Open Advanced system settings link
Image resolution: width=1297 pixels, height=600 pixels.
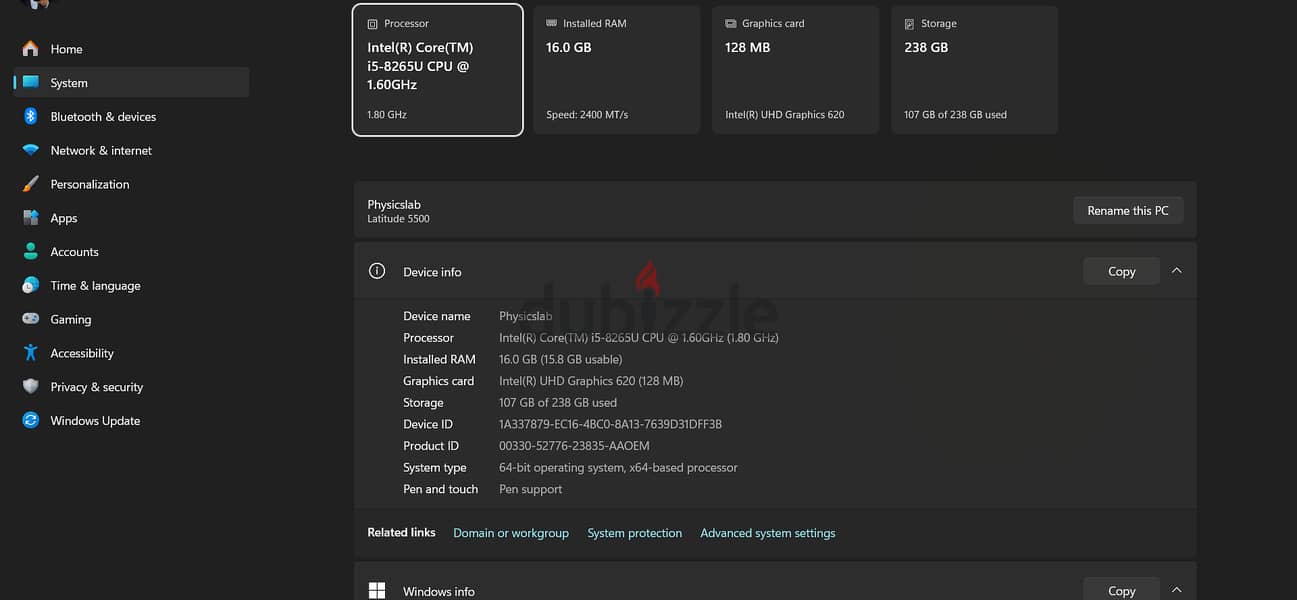[768, 533]
